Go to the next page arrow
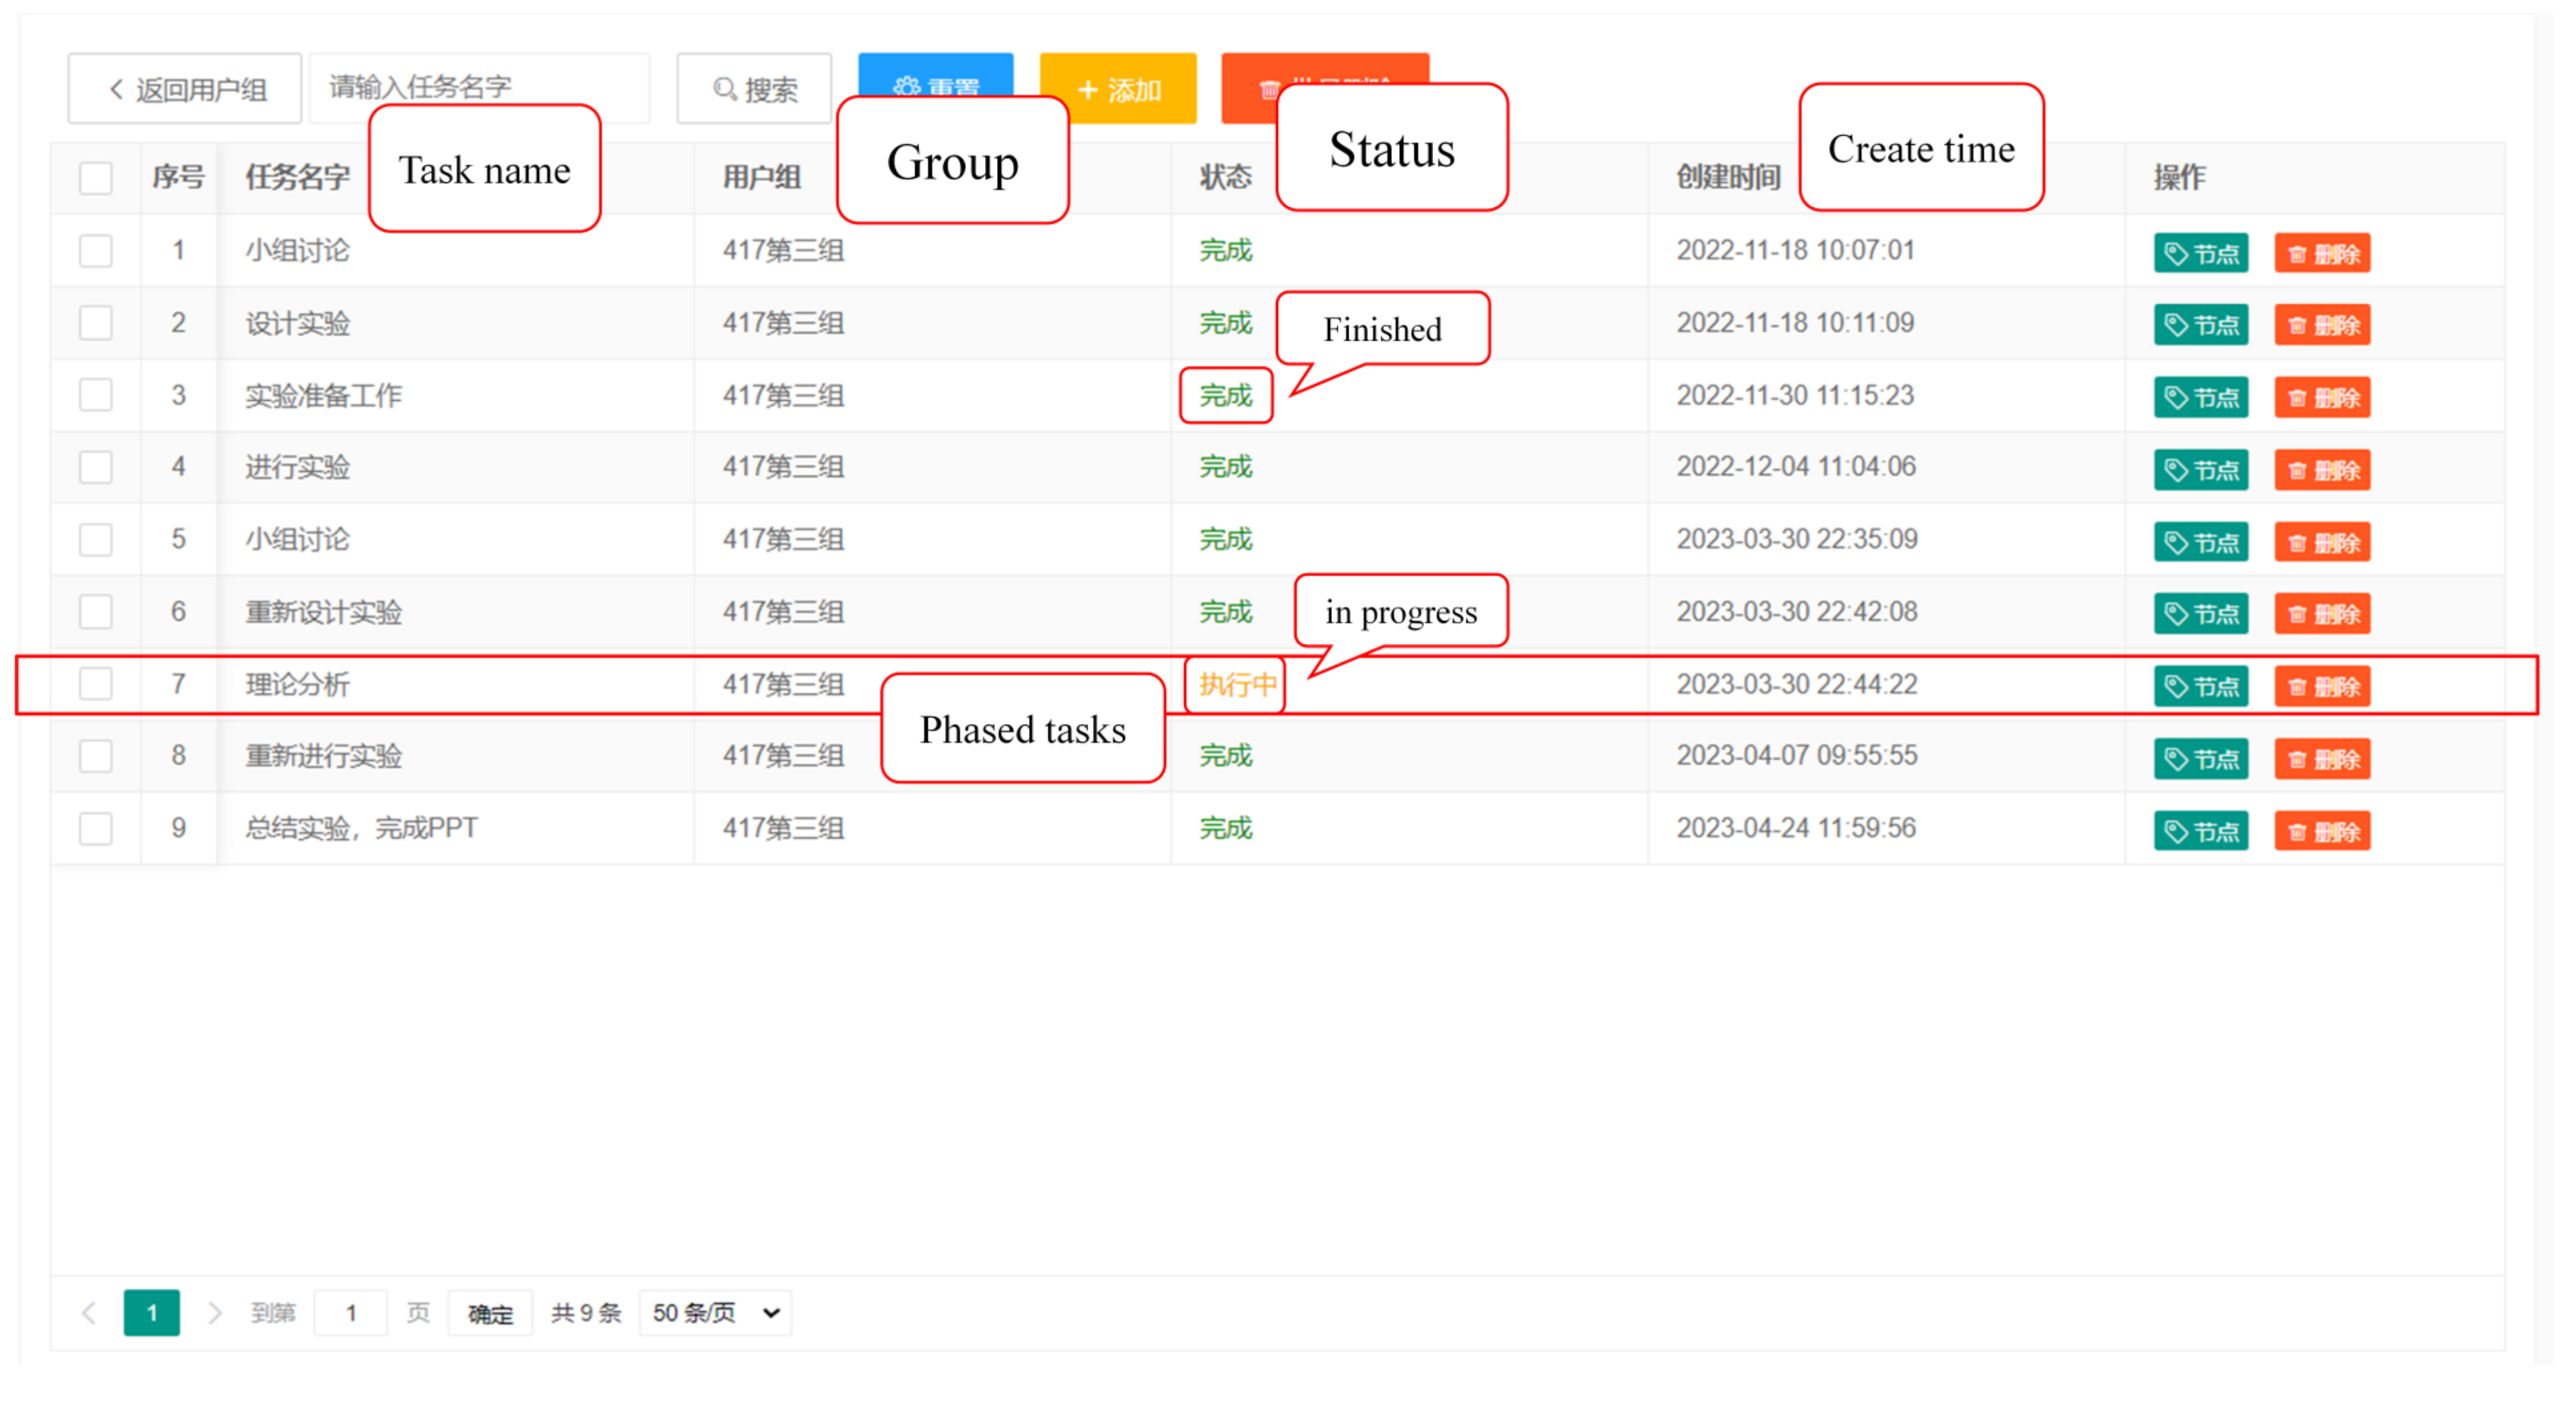The image size is (2576, 1401). click(214, 1312)
